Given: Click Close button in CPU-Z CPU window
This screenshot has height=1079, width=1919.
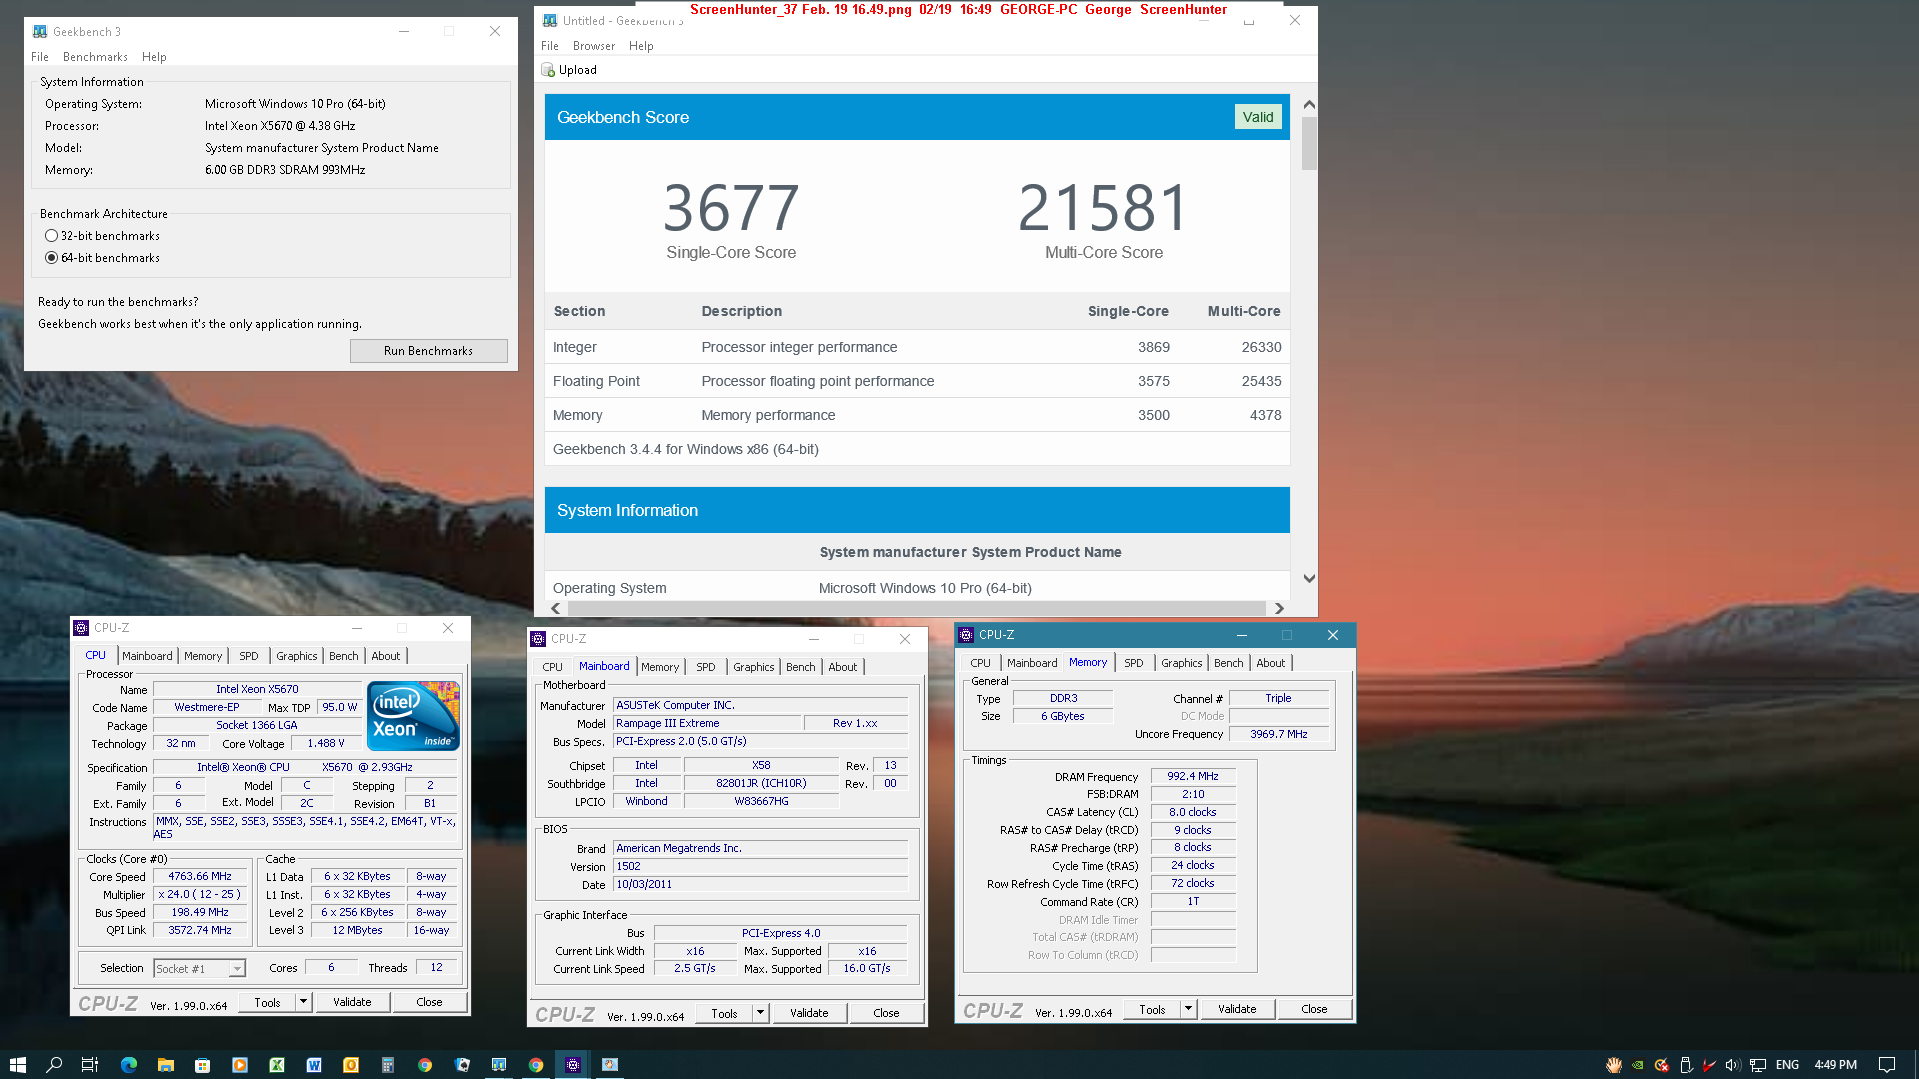Looking at the screenshot, I should (429, 1002).
